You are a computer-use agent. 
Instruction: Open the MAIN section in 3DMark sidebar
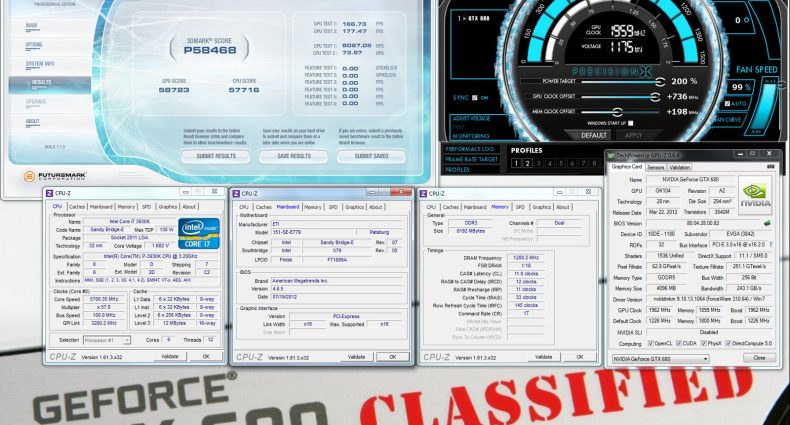coord(31,26)
